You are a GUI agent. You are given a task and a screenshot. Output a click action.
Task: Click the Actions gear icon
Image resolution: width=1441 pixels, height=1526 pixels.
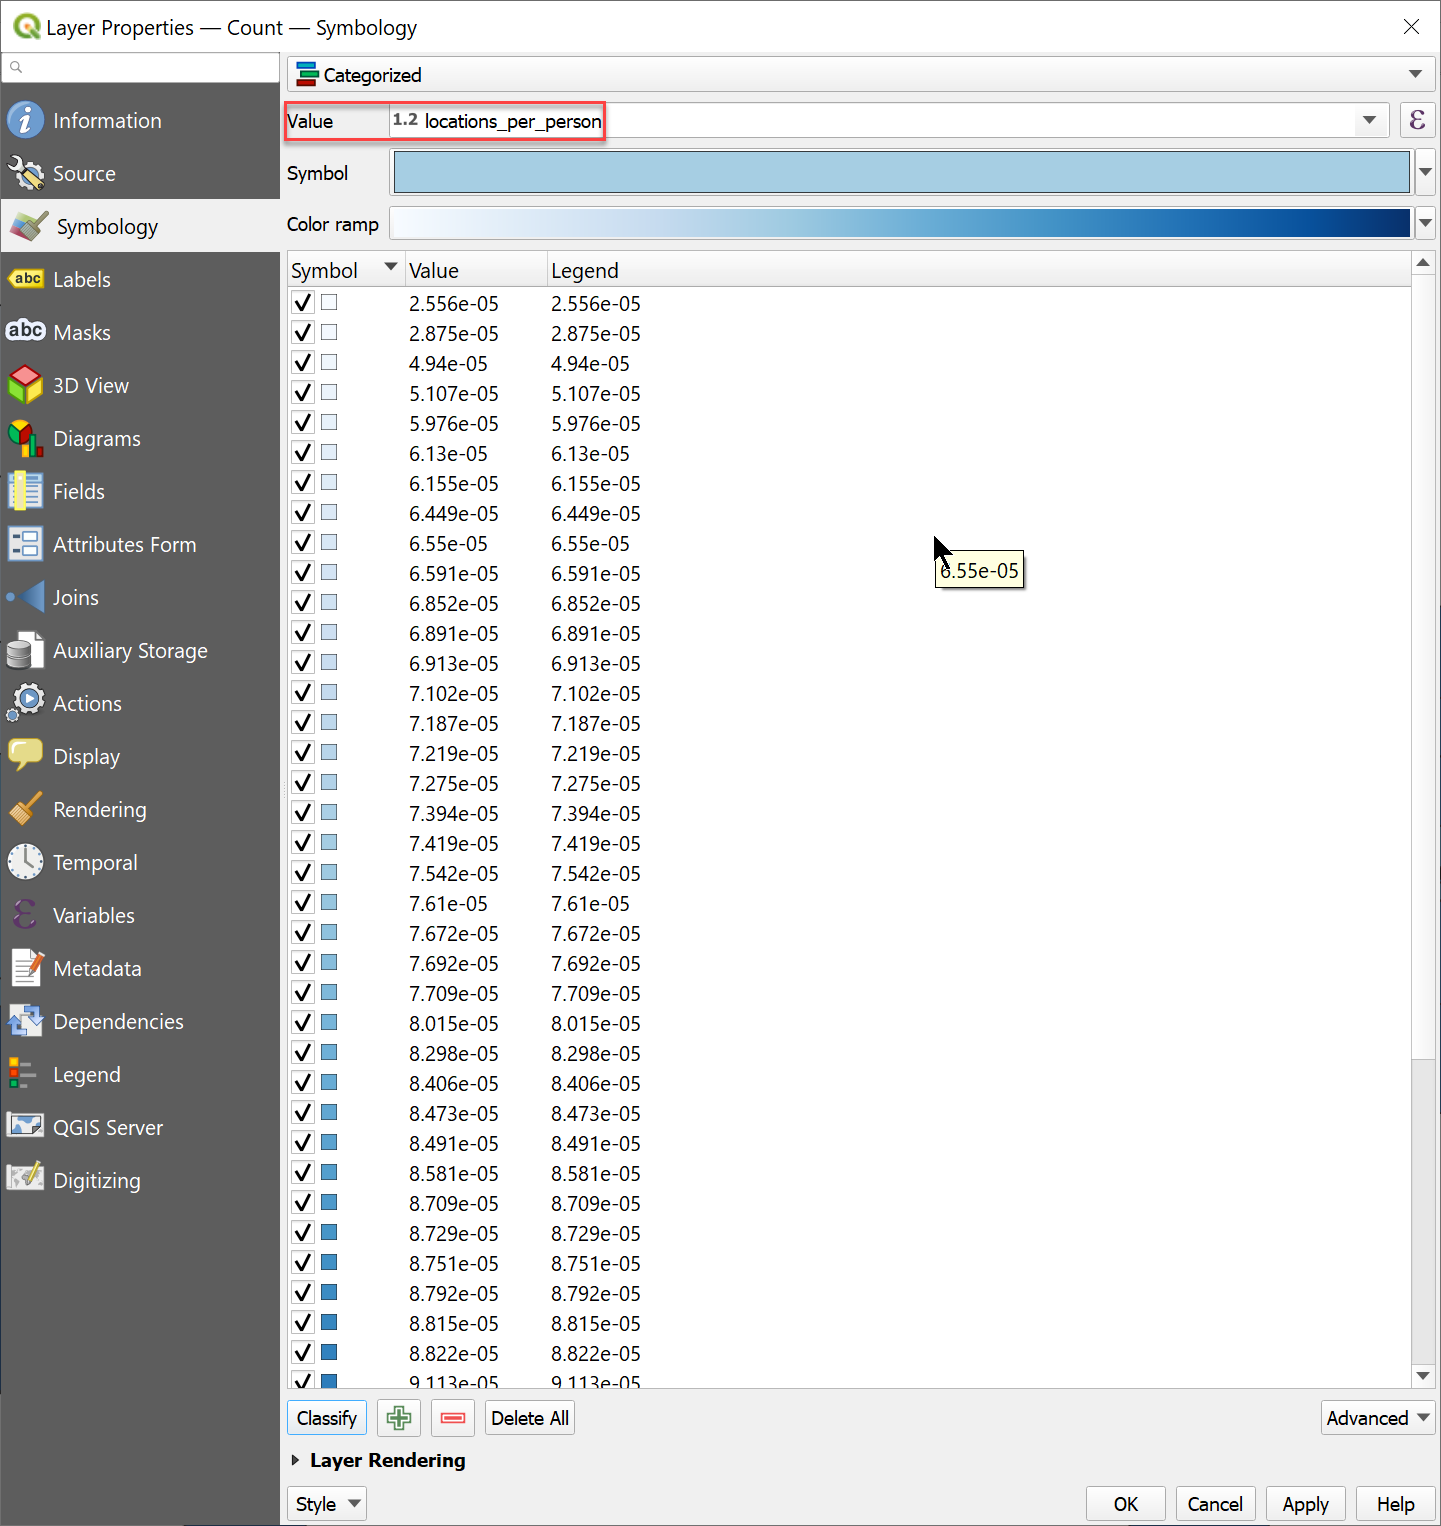tap(26, 703)
